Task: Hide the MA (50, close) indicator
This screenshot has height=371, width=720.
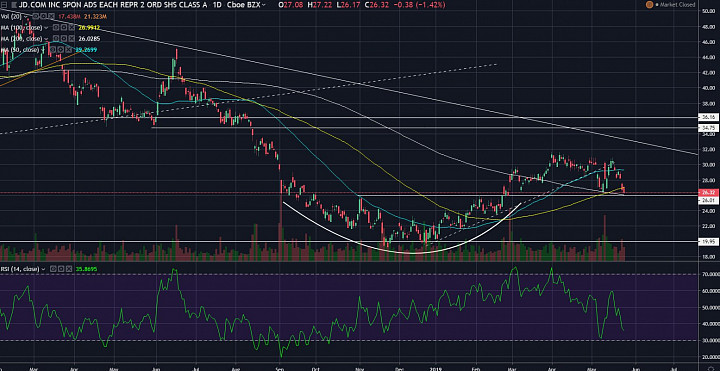Action: (x=53, y=50)
